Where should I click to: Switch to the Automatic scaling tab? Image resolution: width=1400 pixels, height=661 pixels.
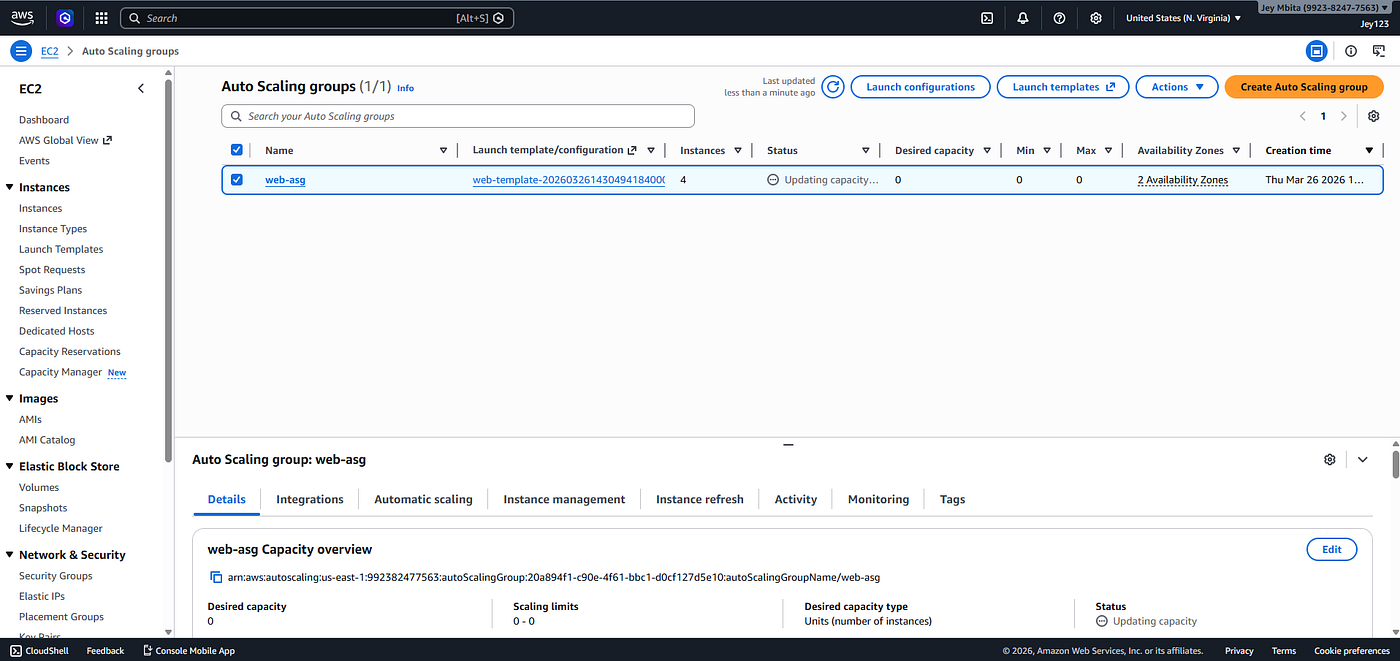(423, 499)
